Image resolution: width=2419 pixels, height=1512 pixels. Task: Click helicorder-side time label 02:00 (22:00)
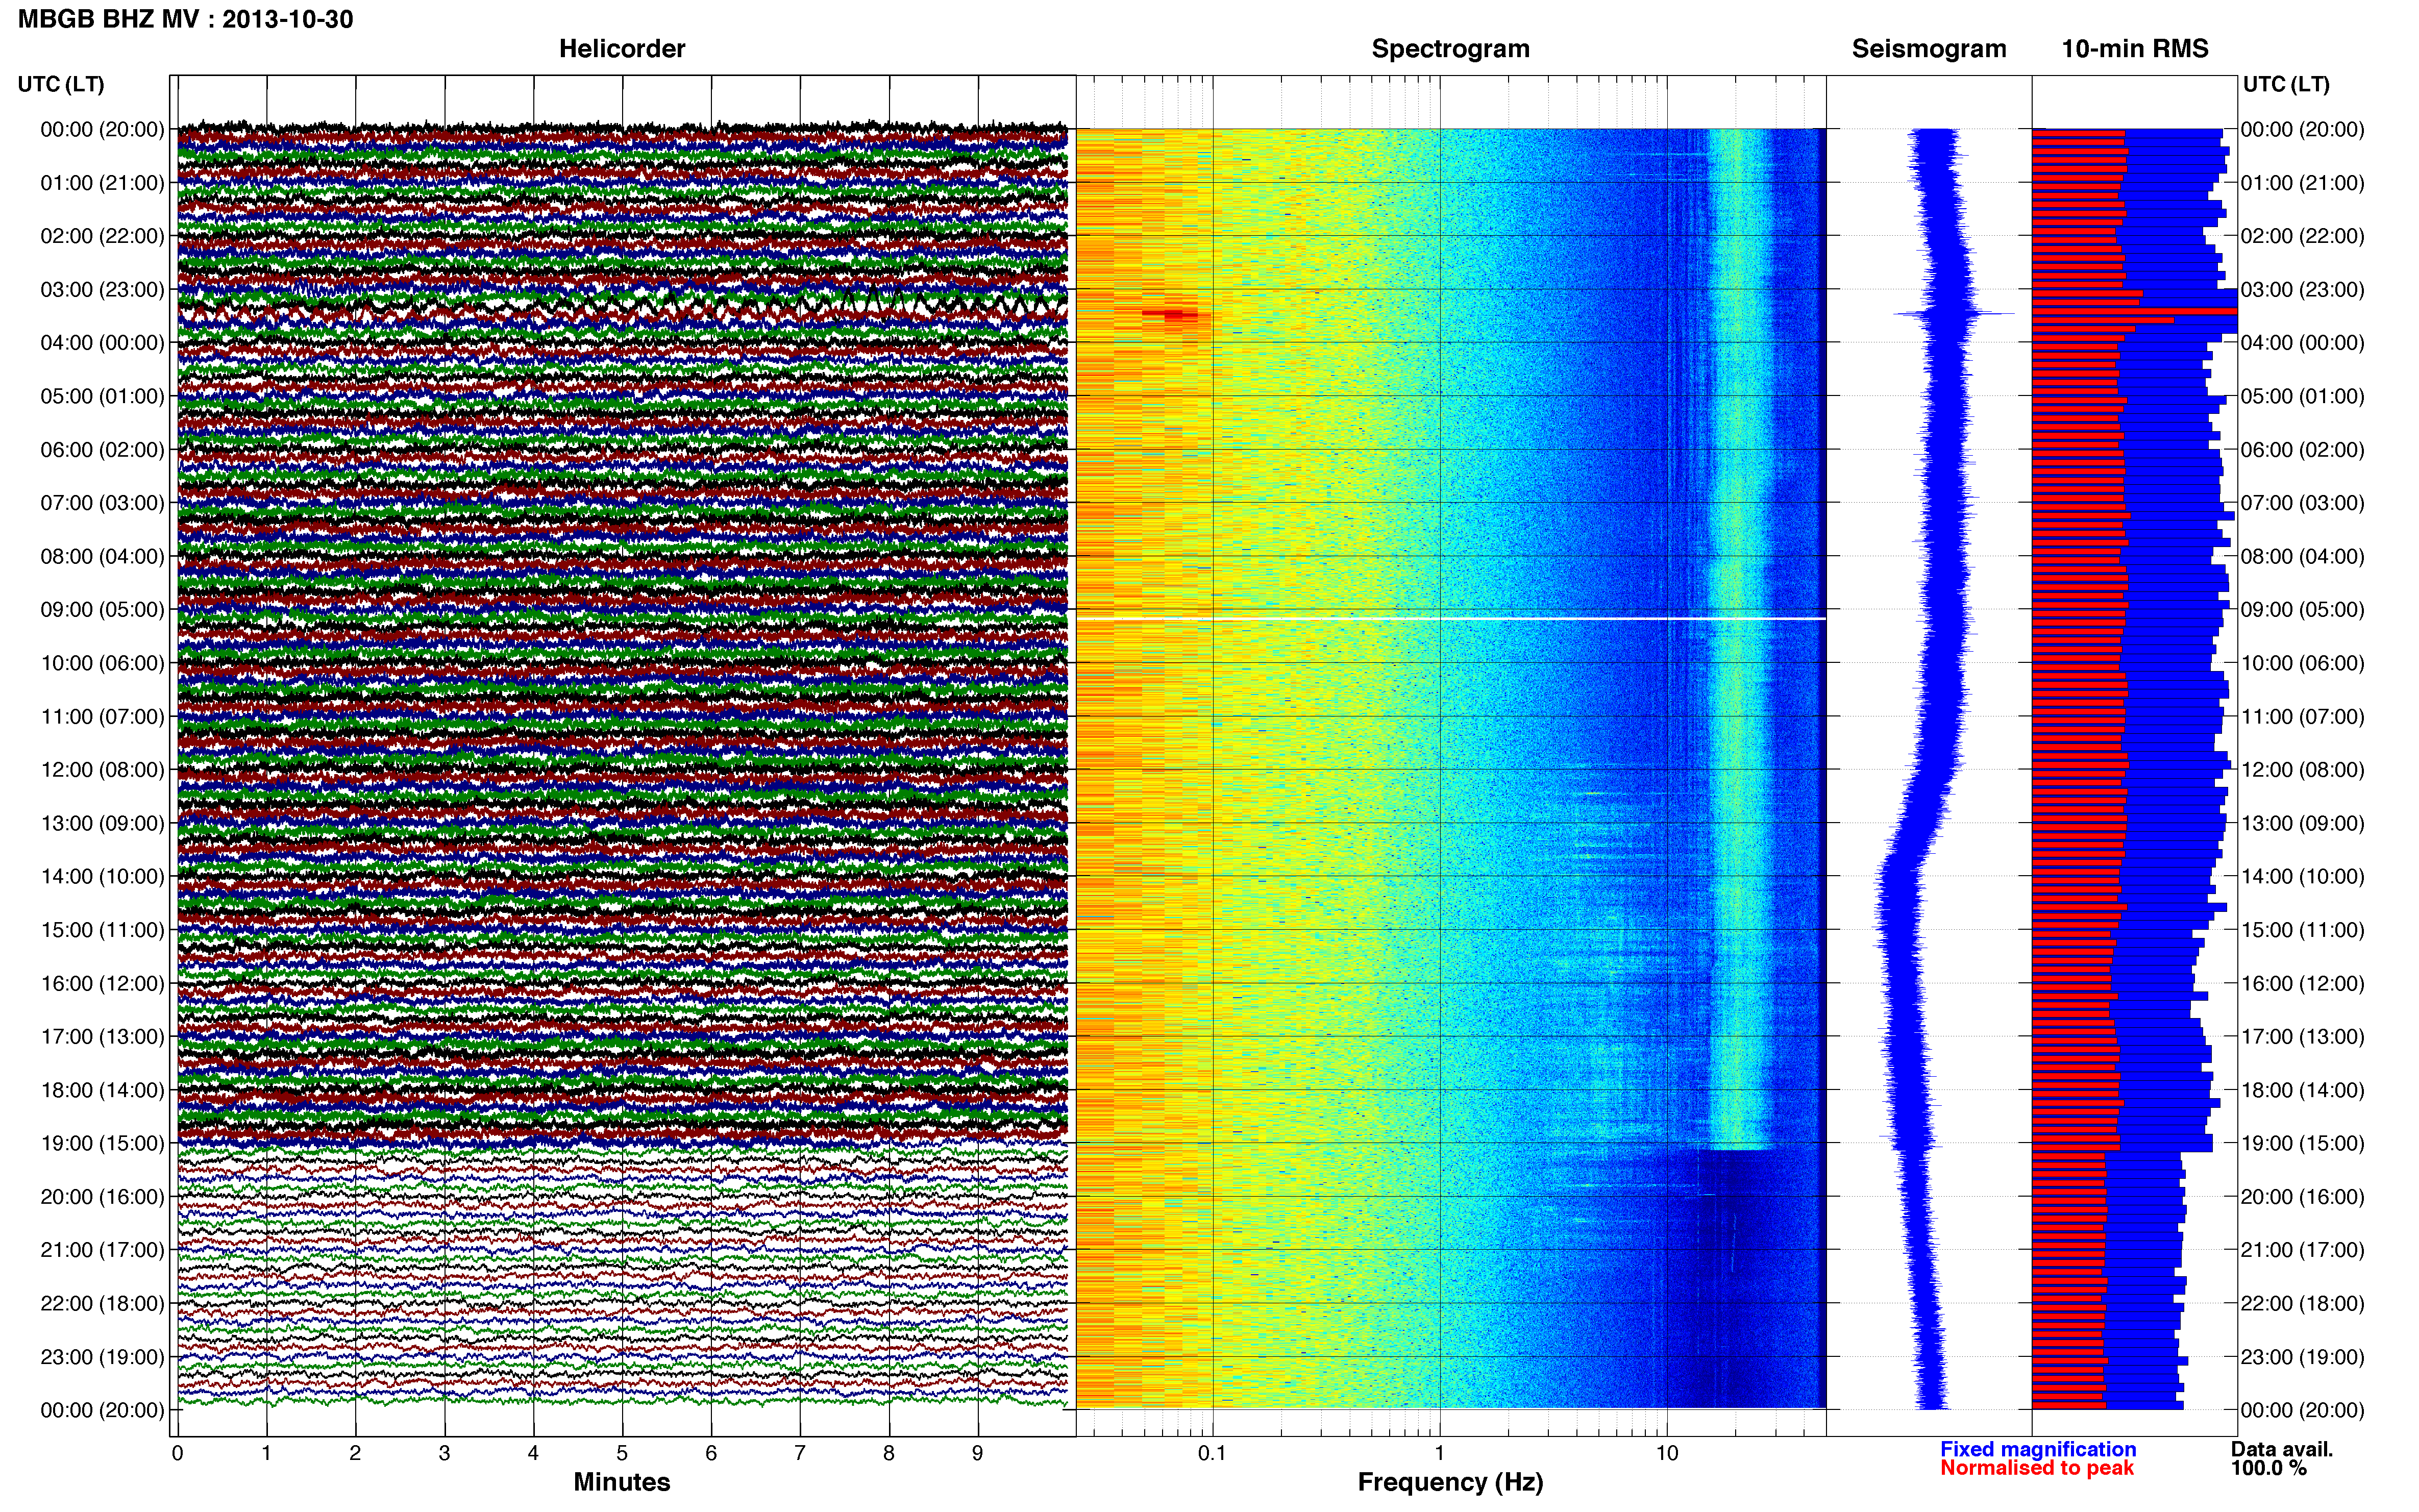pos(102,236)
